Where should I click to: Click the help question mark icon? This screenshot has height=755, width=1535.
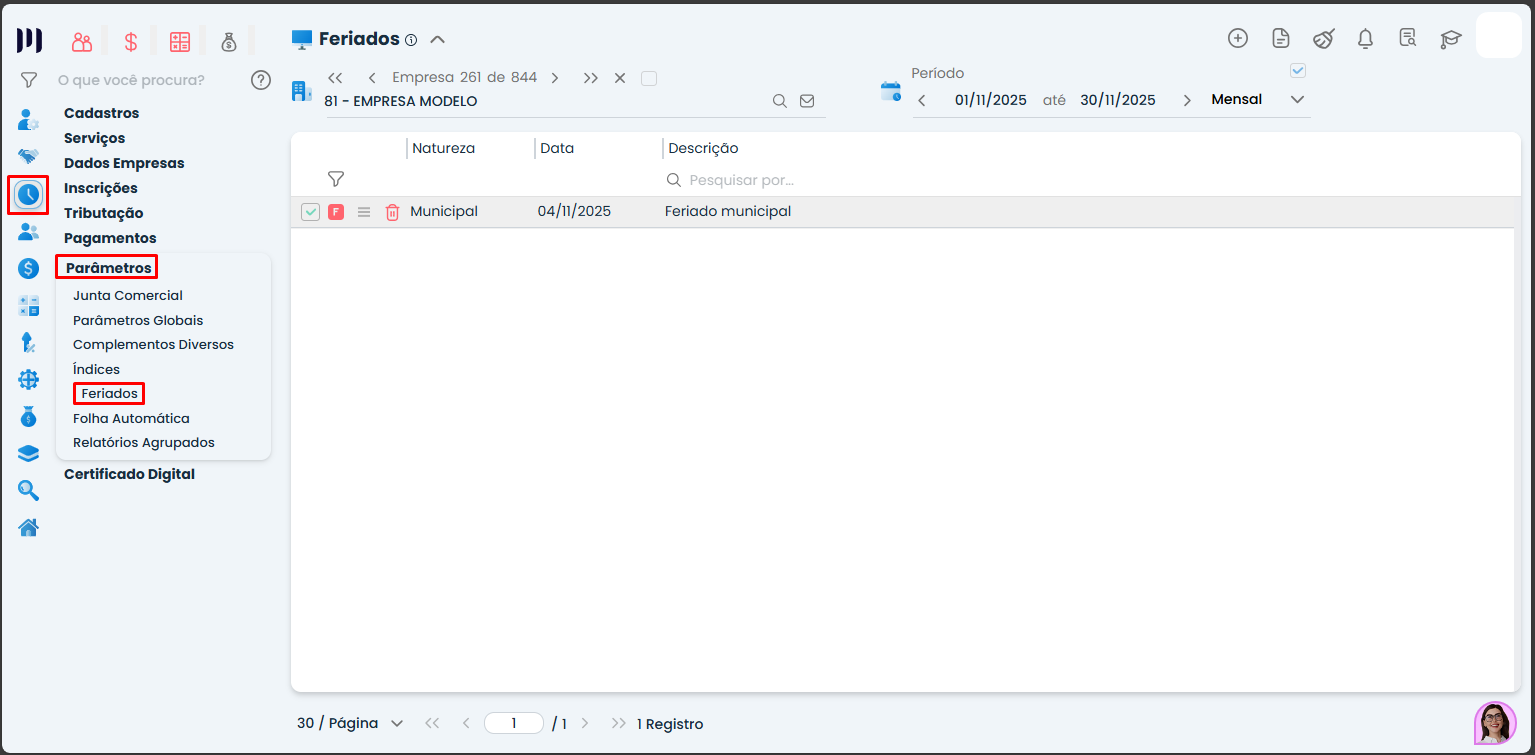tap(261, 80)
